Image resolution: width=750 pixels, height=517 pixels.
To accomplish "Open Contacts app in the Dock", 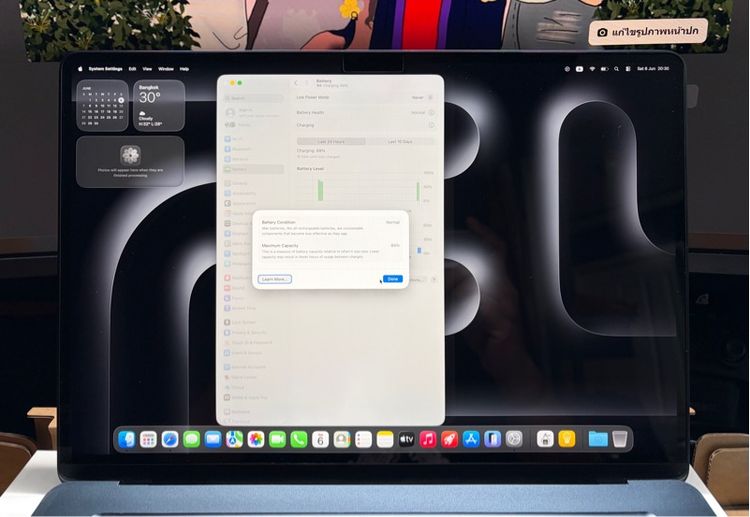I will [342, 439].
